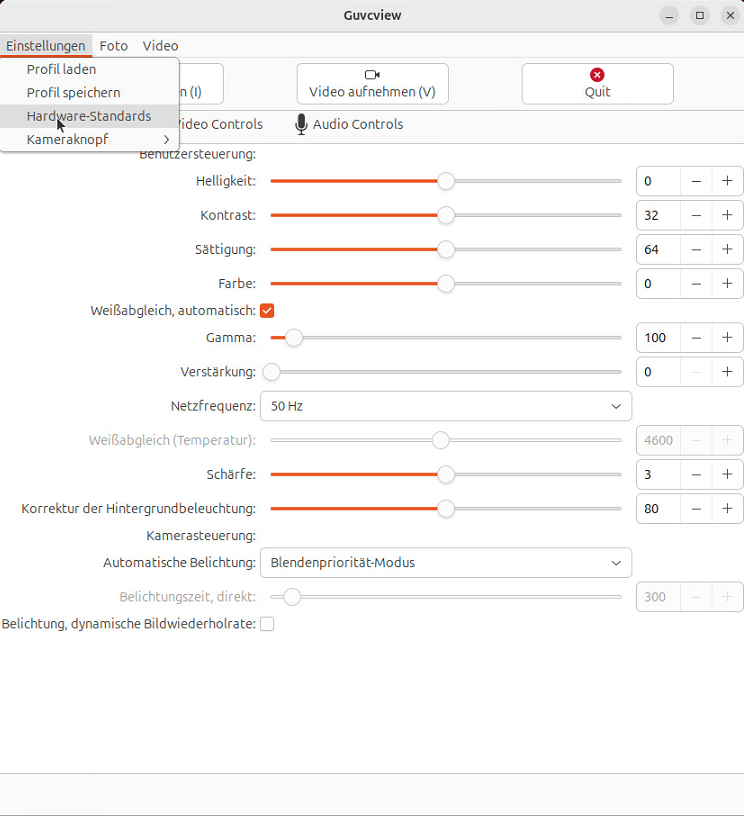
Task: Close the Guvcview window
Action: (730, 16)
